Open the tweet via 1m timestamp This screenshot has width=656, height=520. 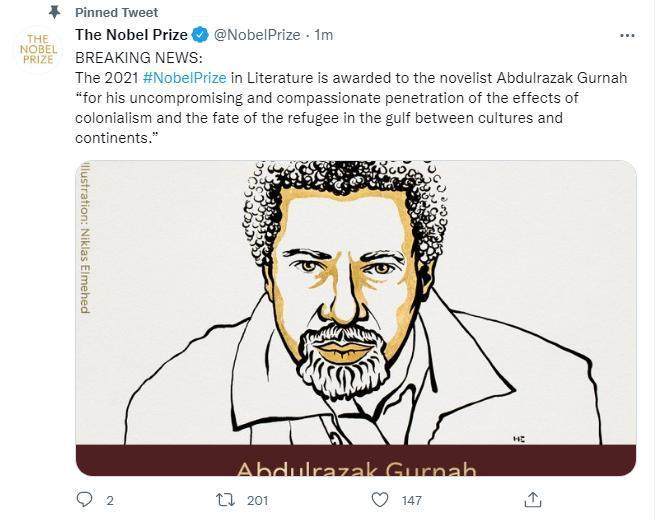[x=324, y=35]
